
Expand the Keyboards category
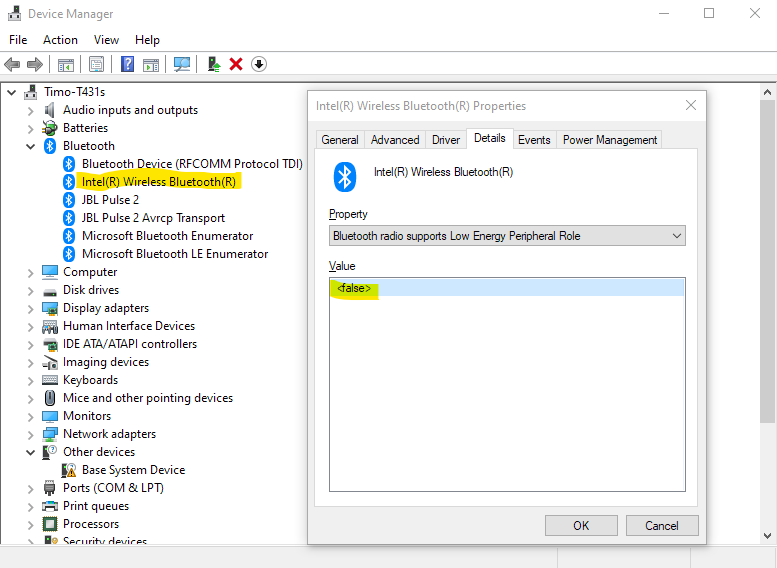coord(31,381)
